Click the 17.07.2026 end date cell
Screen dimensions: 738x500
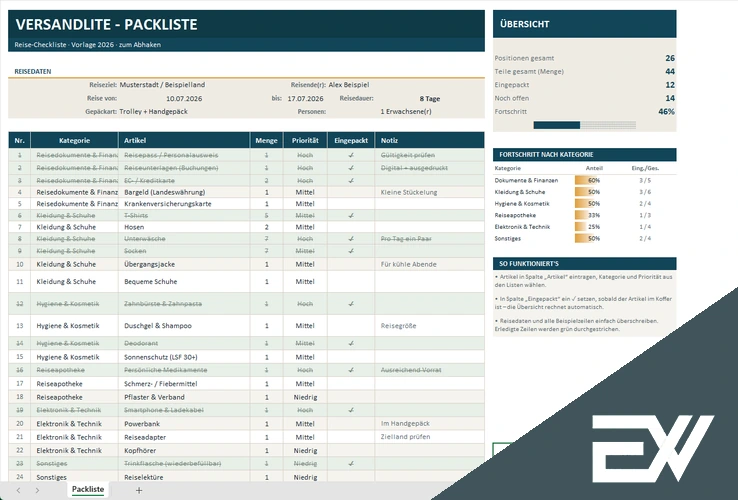coord(305,98)
